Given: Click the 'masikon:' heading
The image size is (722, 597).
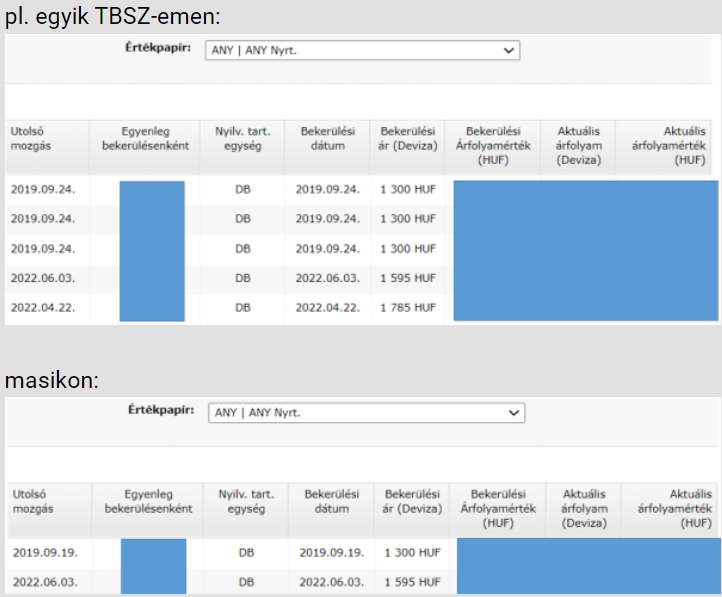Looking at the screenshot, I should (52, 380).
